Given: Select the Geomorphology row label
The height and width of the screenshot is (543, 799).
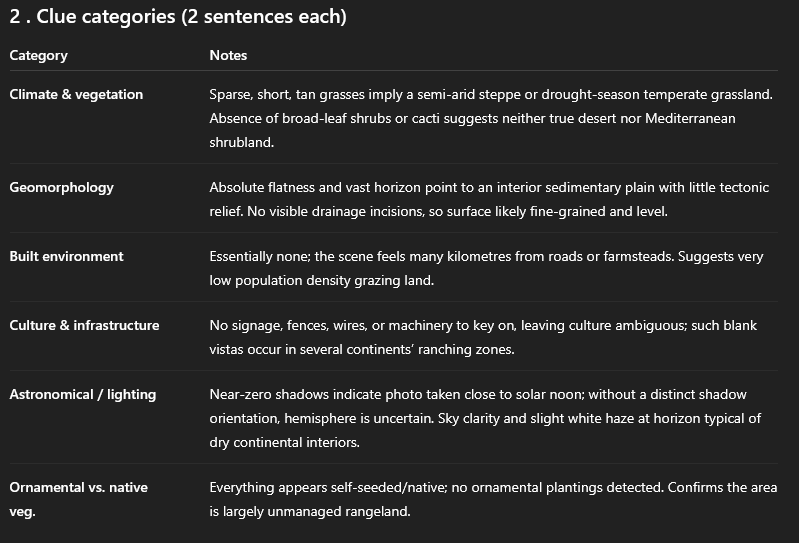Looking at the screenshot, I should coord(61,187).
